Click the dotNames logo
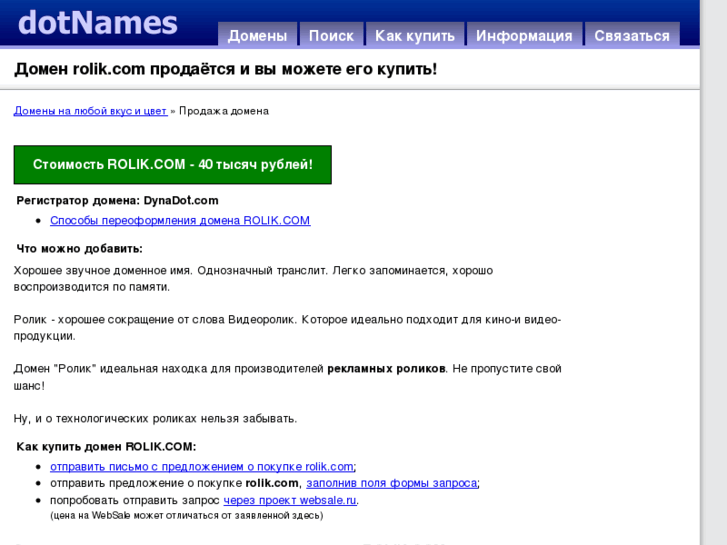The height and width of the screenshot is (545, 727). 98,23
